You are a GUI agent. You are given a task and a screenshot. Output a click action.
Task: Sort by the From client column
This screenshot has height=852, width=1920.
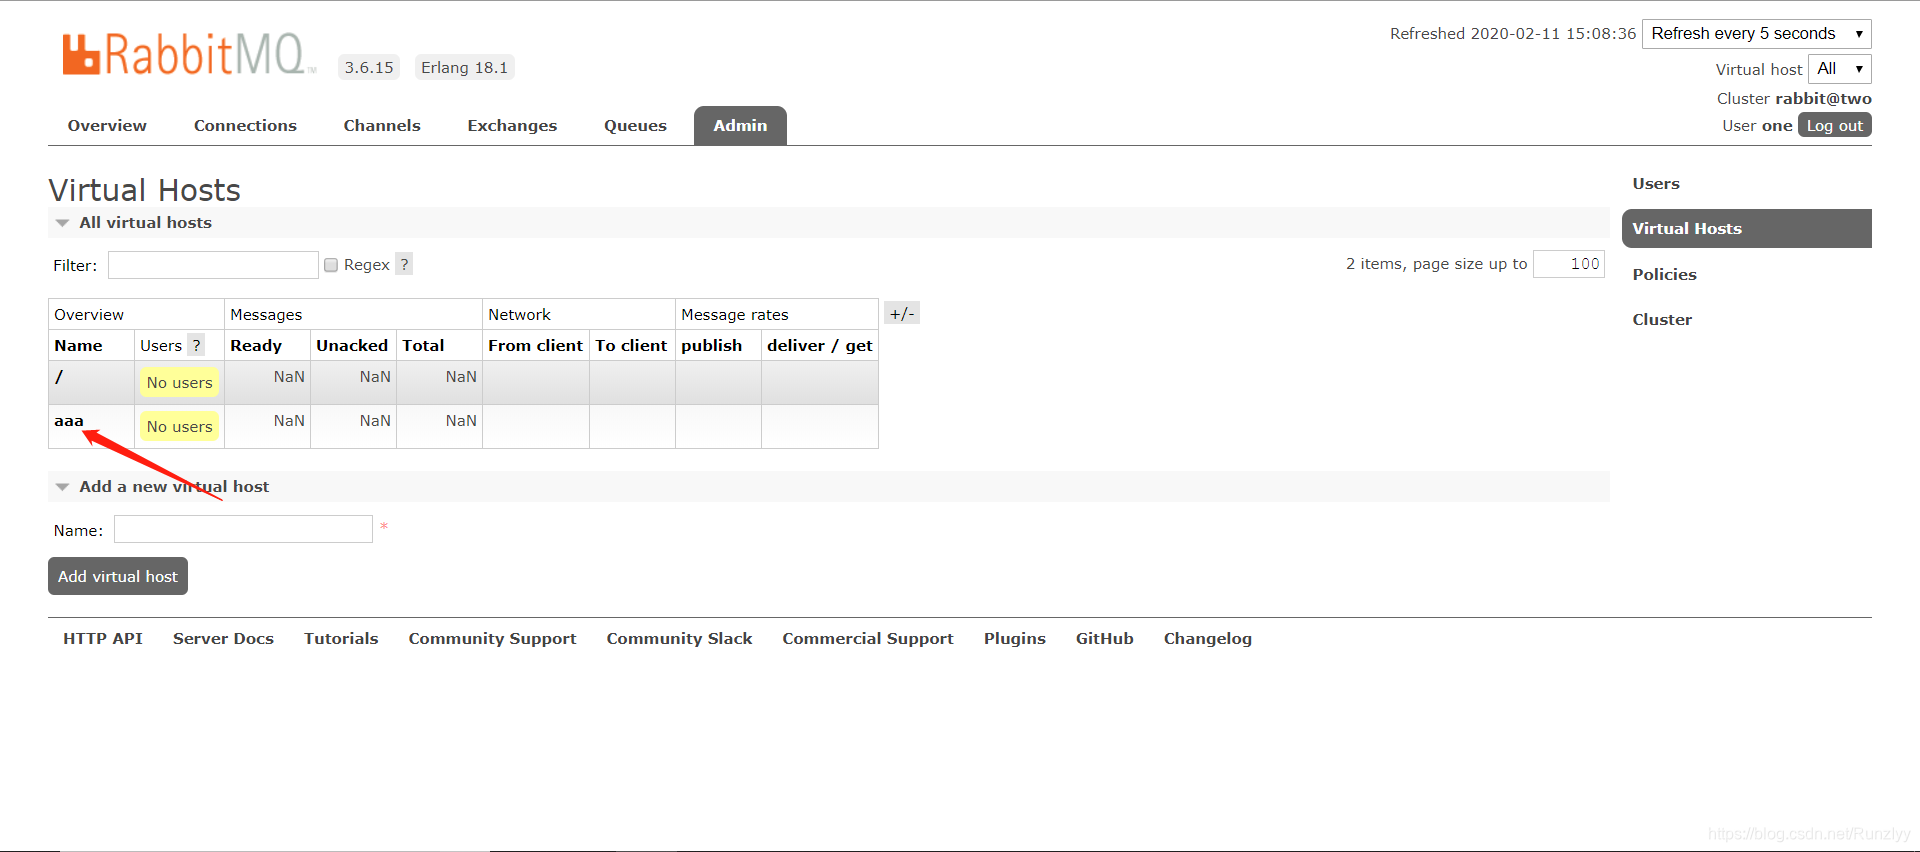coord(535,345)
